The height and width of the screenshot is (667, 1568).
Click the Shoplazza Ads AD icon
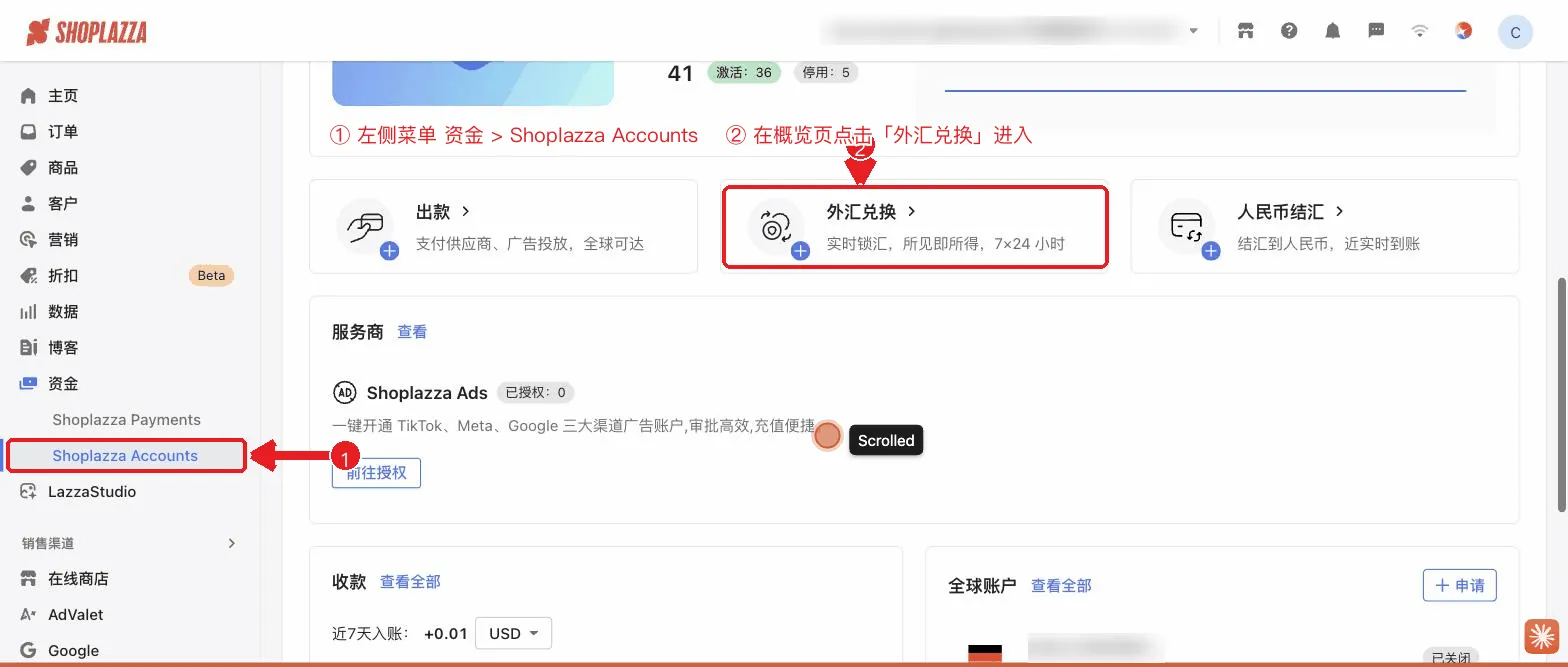(344, 393)
